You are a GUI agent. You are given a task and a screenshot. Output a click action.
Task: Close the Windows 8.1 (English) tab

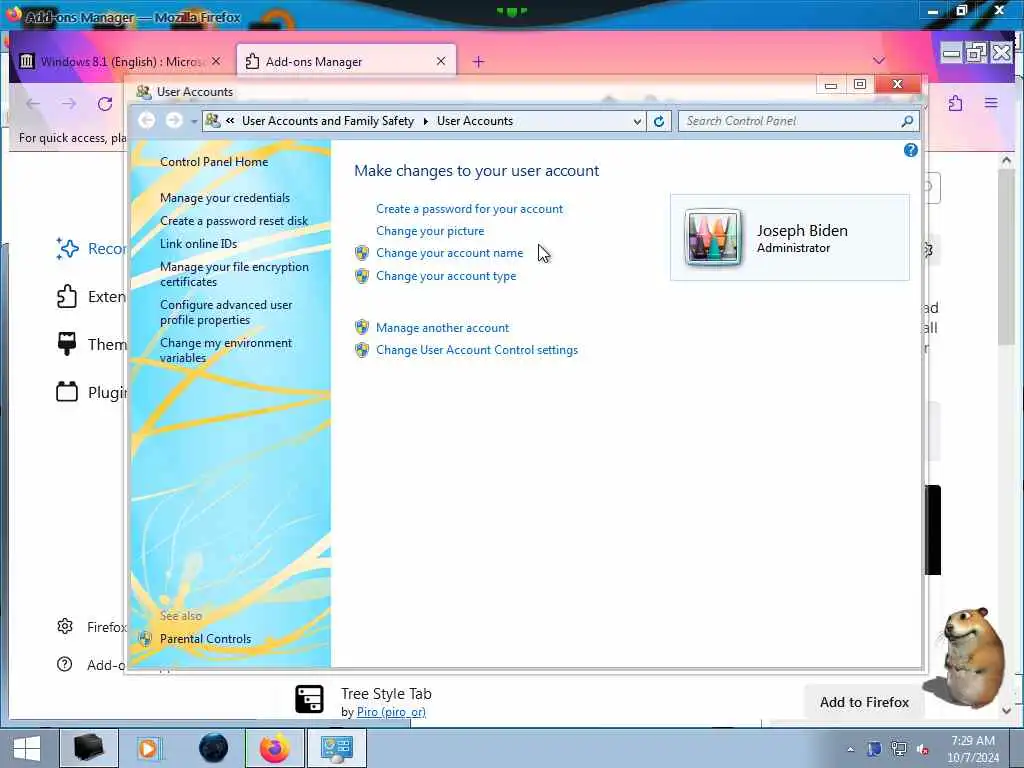point(216,61)
